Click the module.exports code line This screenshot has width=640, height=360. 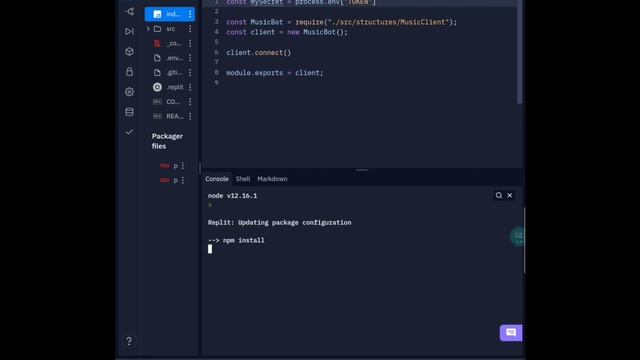point(275,73)
